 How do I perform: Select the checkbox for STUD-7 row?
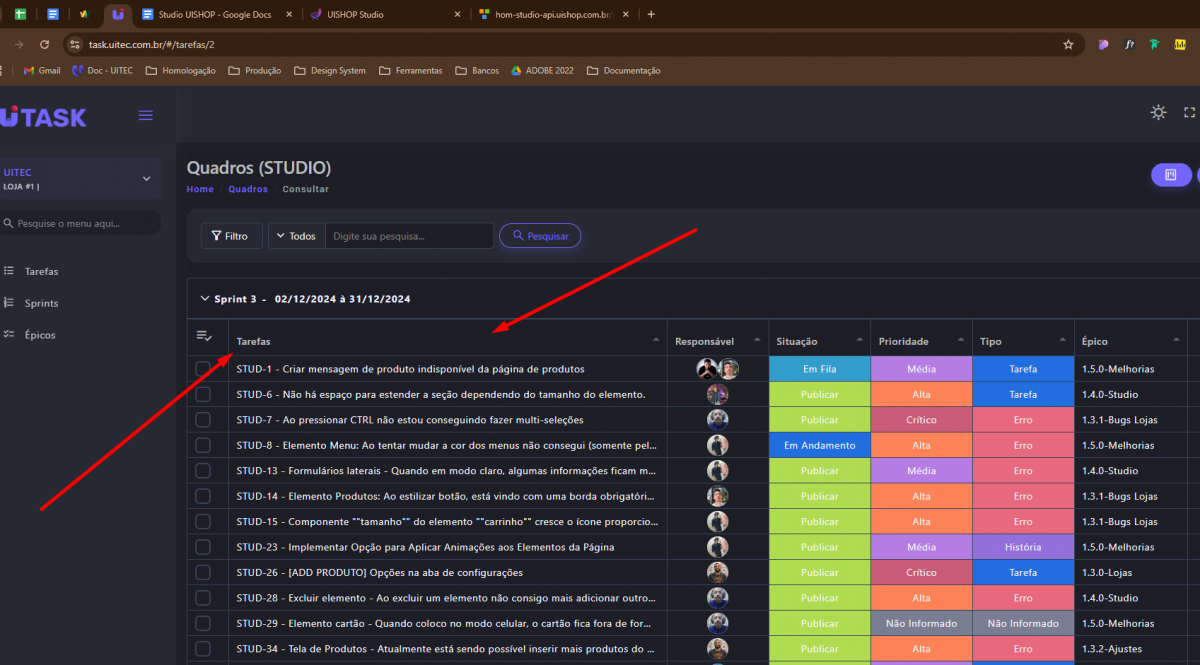coord(203,420)
